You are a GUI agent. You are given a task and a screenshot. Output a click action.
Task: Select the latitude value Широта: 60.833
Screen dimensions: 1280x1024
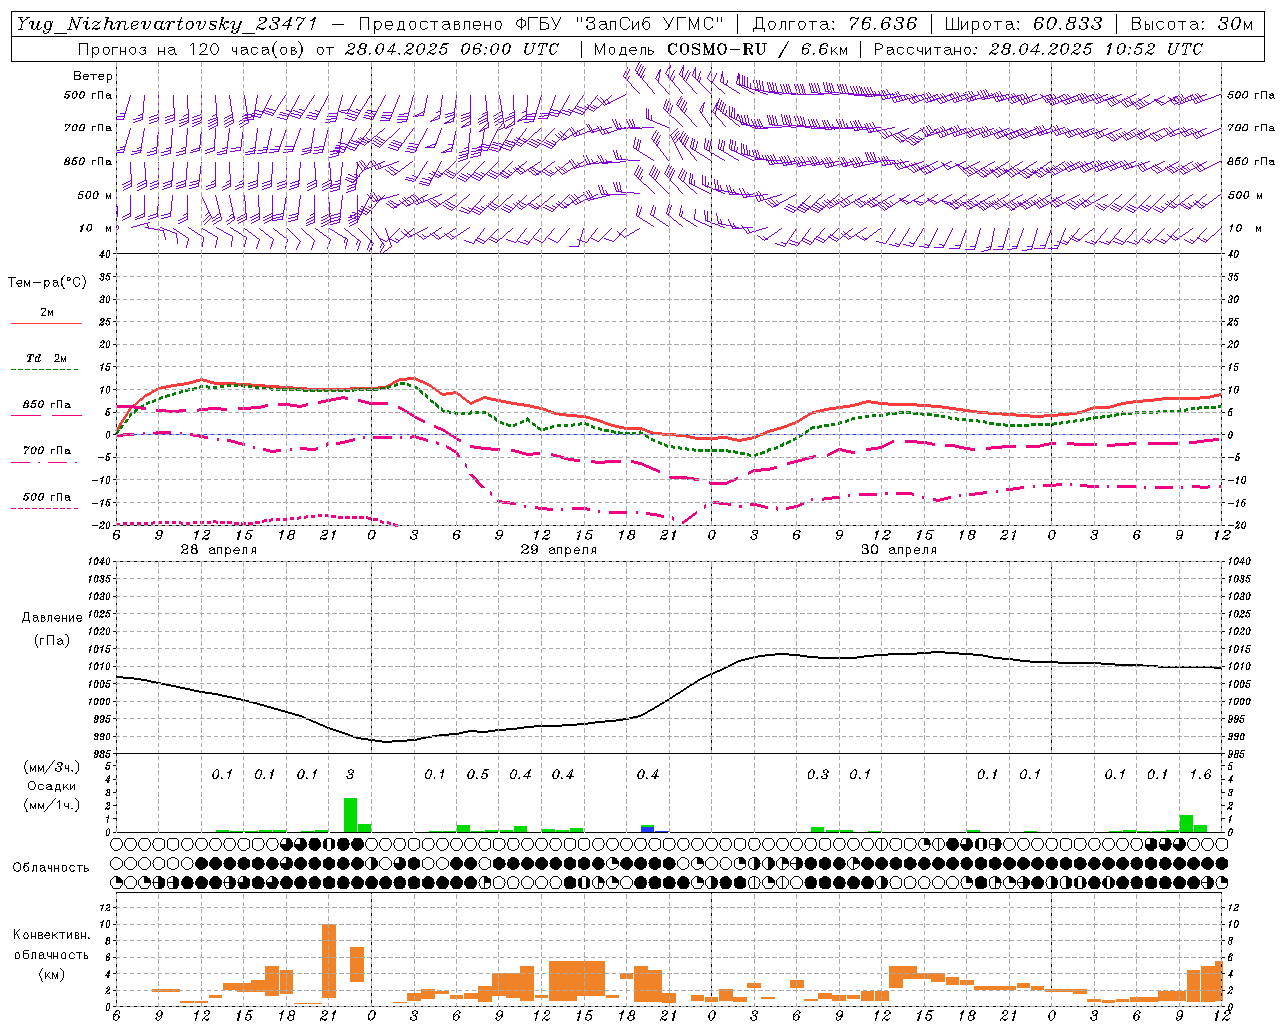[1023, 24]
